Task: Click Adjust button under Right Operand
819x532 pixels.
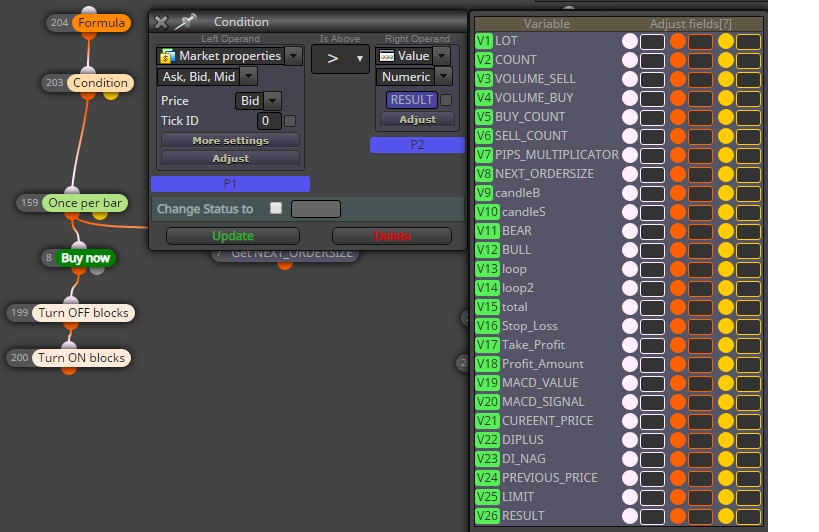Action: click(x=417, y=120)
